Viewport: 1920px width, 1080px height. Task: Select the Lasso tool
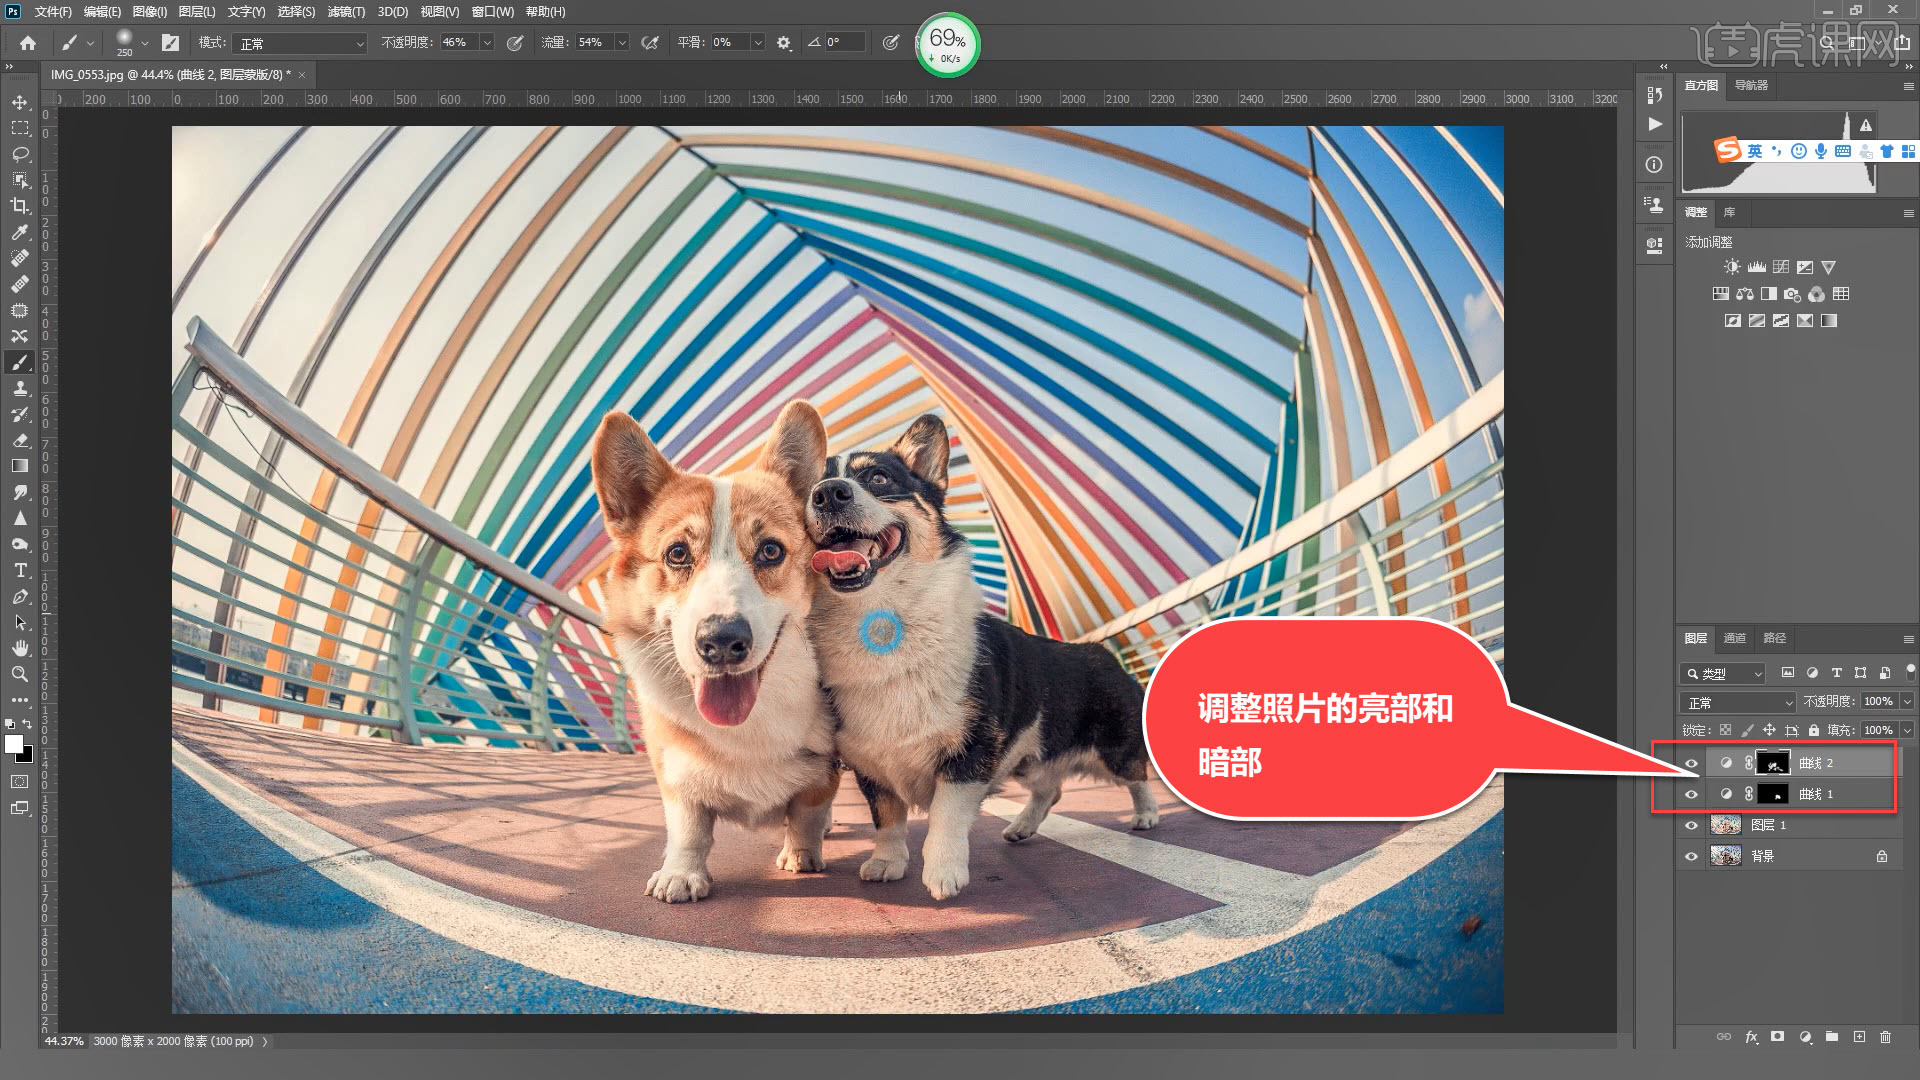click(x=19, y=154)
